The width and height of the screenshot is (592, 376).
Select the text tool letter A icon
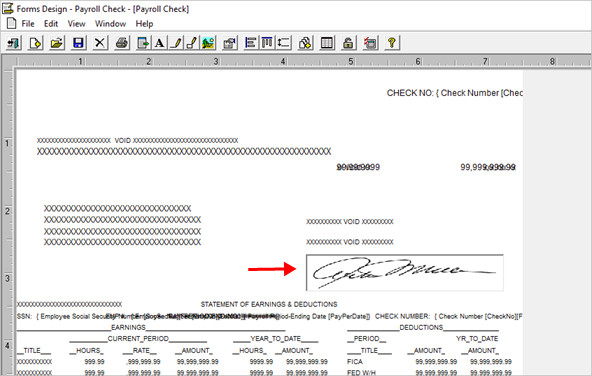[160, 43]
